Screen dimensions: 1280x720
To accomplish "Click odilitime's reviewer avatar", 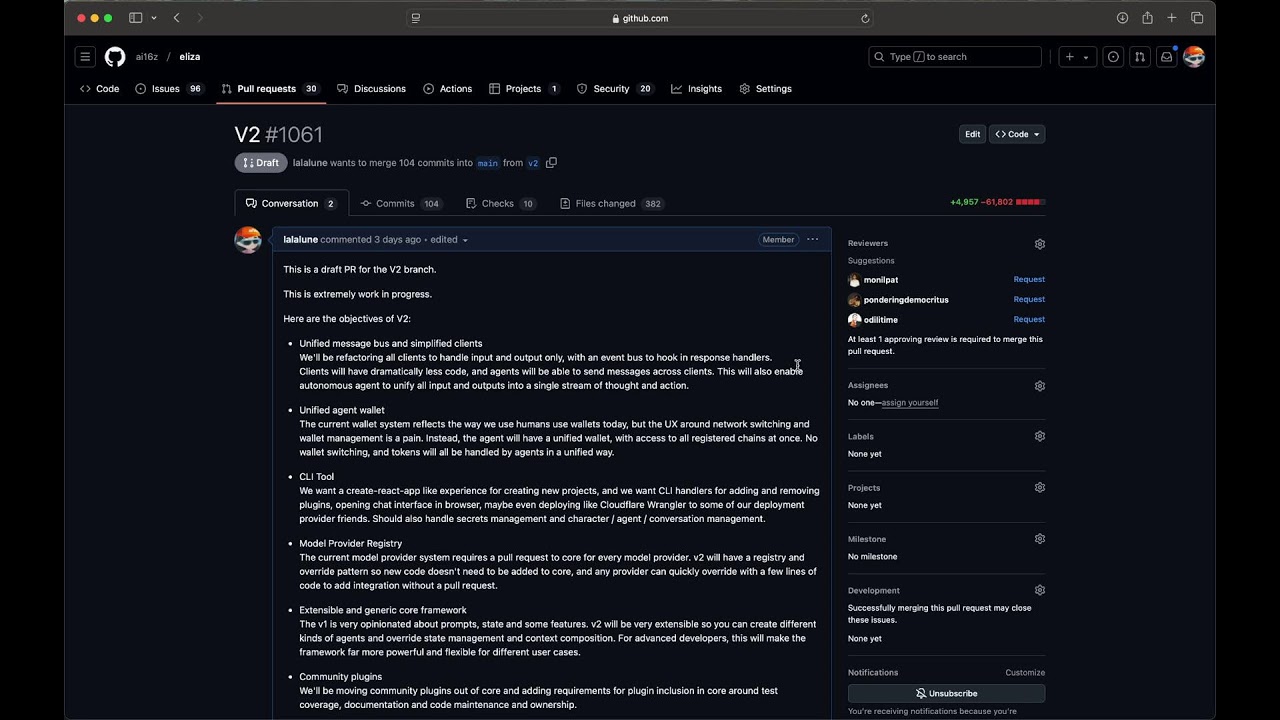I will point(854,320).
